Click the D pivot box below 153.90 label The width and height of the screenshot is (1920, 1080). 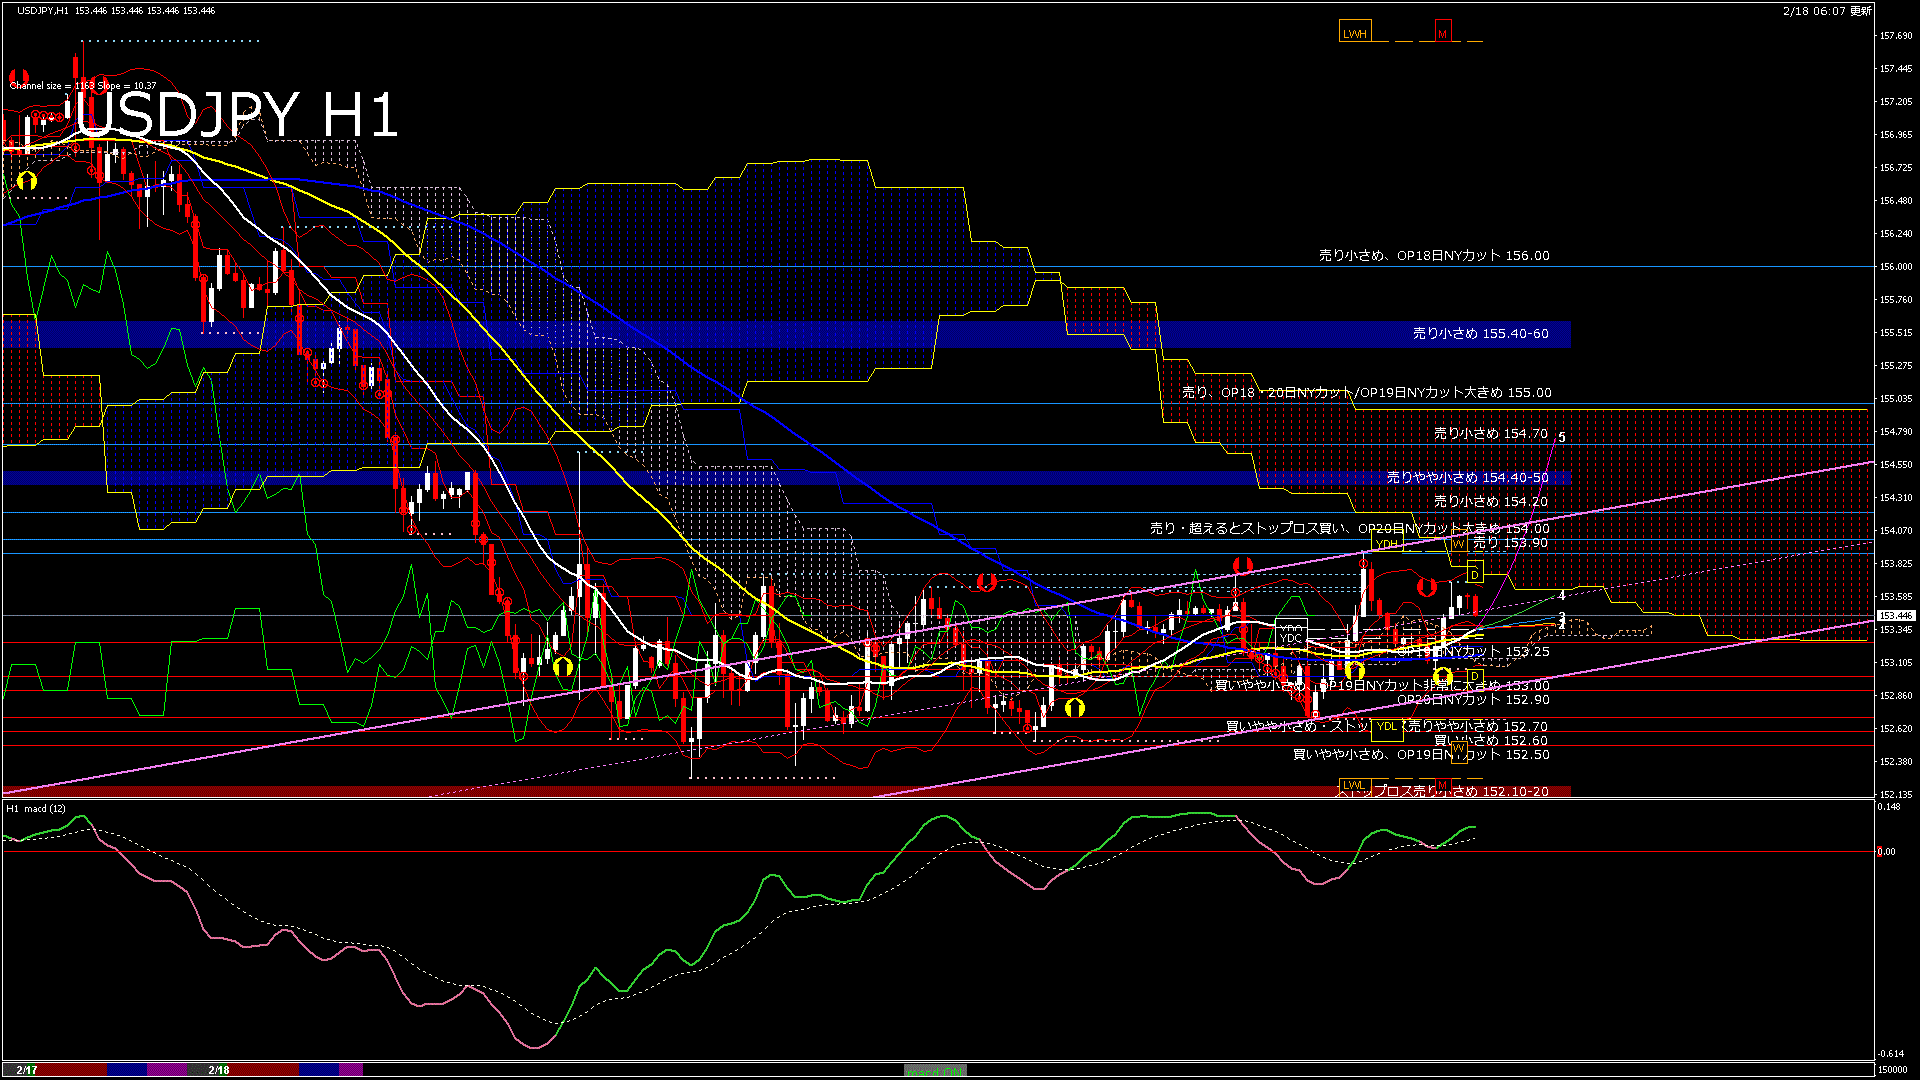pyautogui.click(x=1474, y=574)
